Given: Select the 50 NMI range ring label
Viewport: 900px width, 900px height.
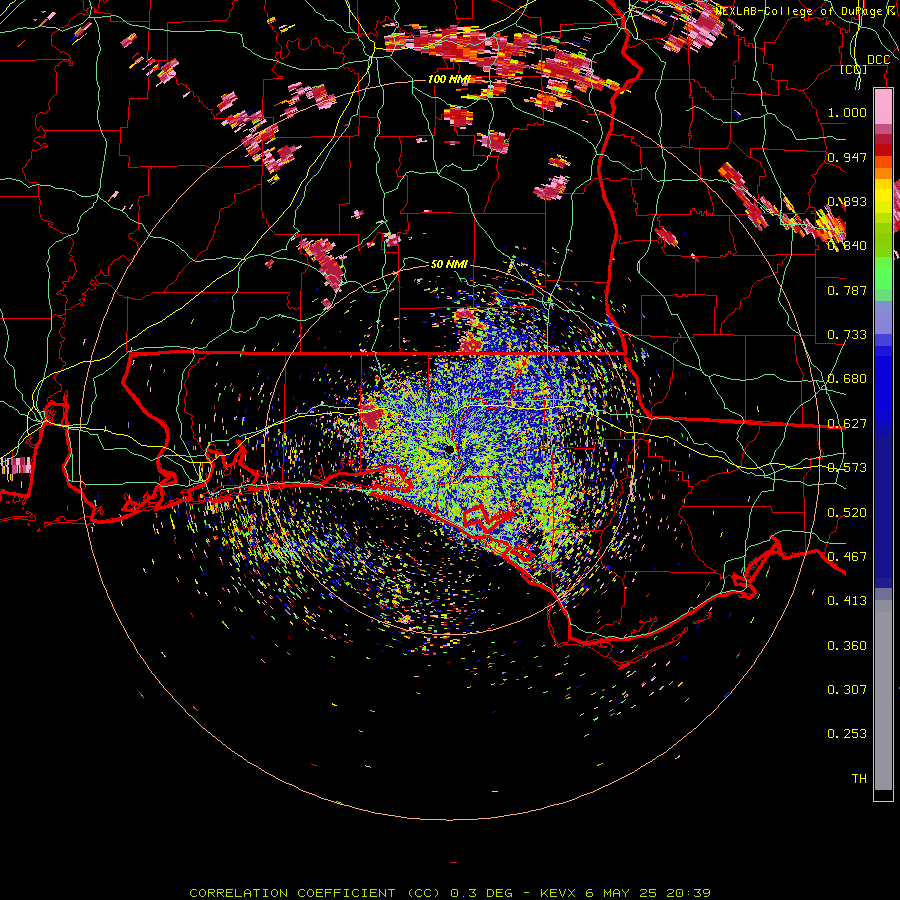Looking at the screenshot, I should 449,264.
